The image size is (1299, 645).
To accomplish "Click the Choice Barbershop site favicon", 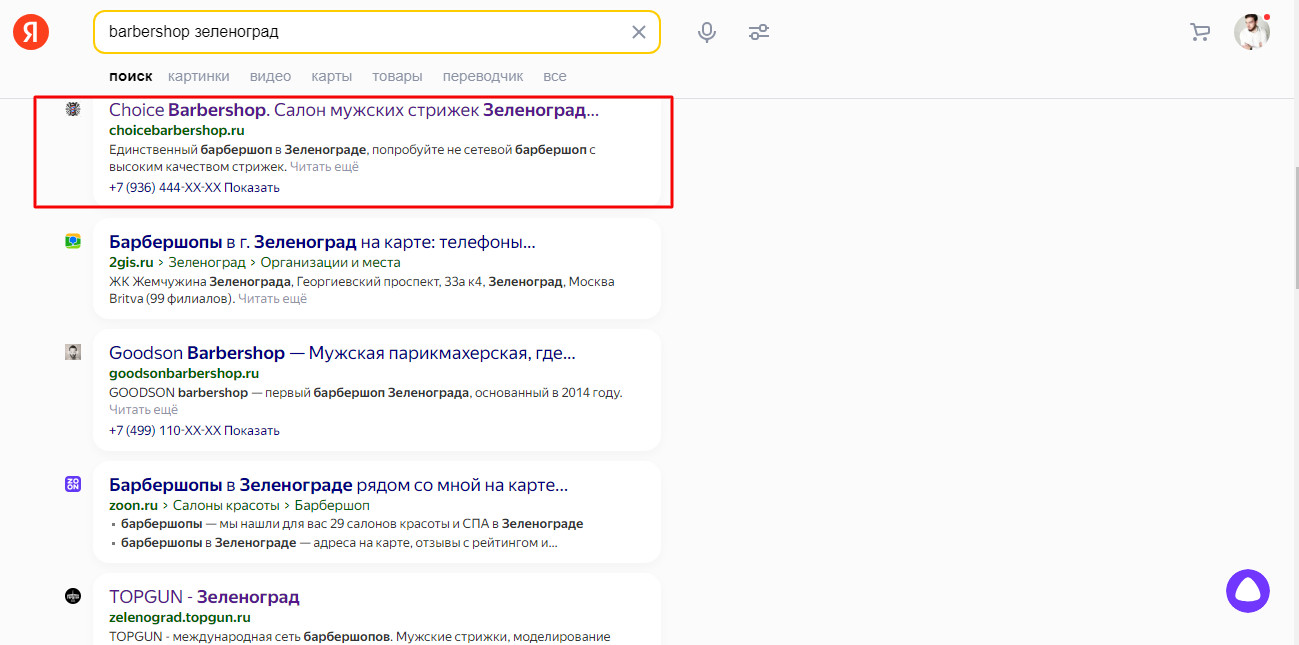I will pyautogui.click(x=73, y=109).
